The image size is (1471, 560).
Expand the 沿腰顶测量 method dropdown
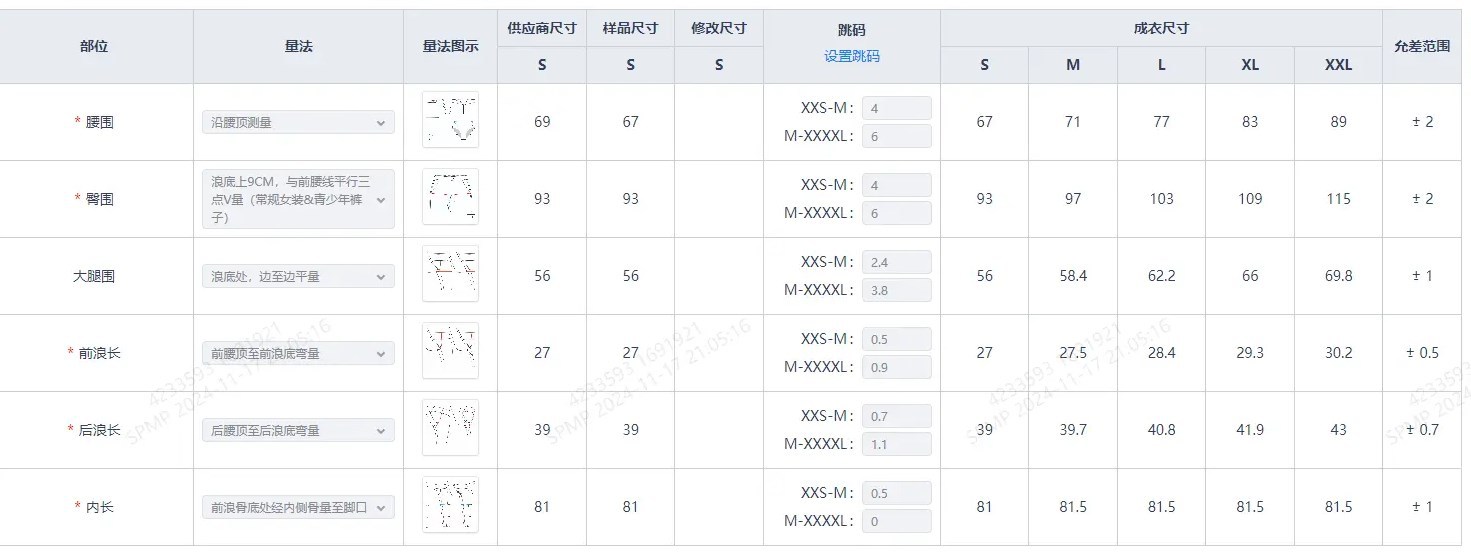coord(298,122)
